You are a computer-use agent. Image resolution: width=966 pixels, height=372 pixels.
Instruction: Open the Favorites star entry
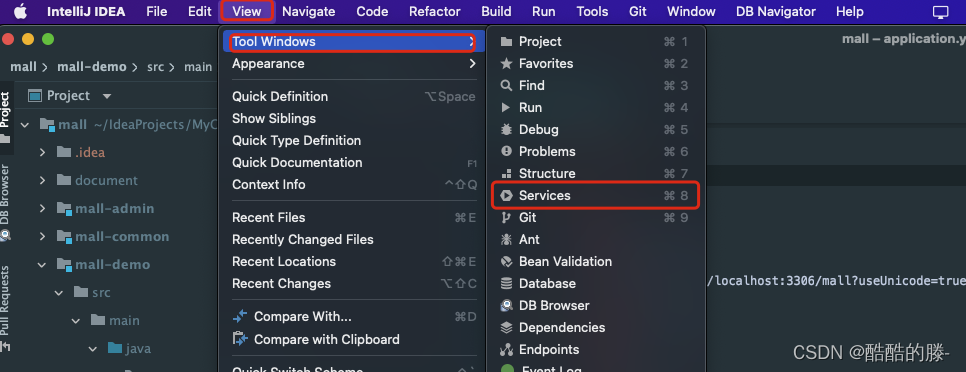[596, 63]
